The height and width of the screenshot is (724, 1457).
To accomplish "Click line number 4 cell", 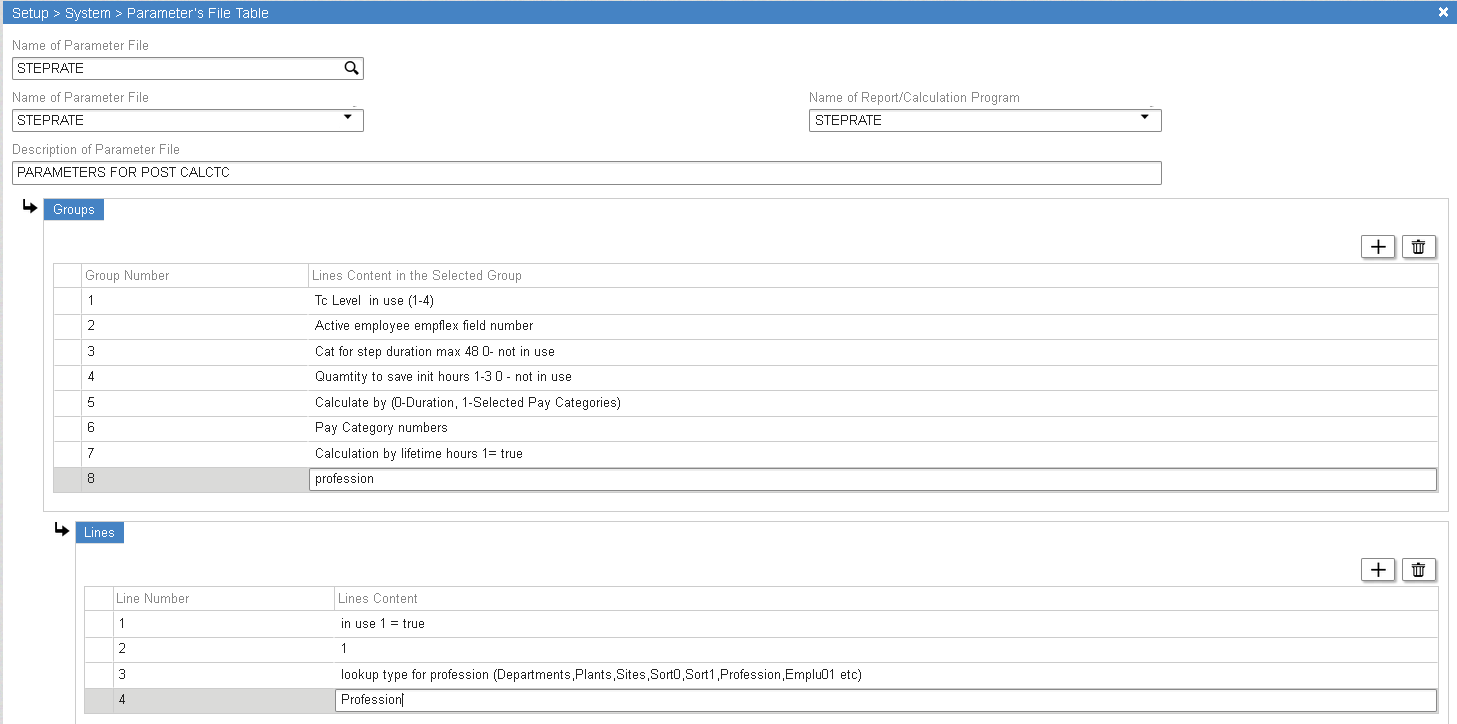I will point(224,700).
